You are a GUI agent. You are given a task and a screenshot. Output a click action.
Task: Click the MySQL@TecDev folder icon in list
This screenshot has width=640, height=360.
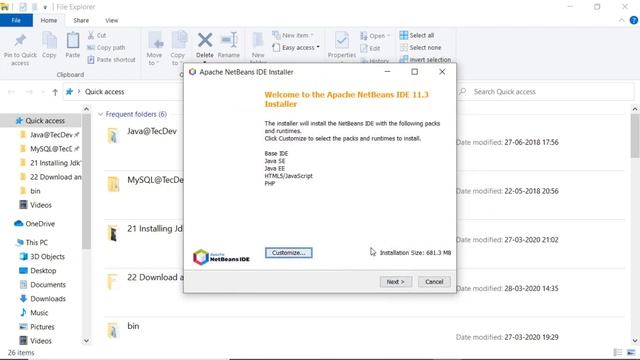click(113, 184)
